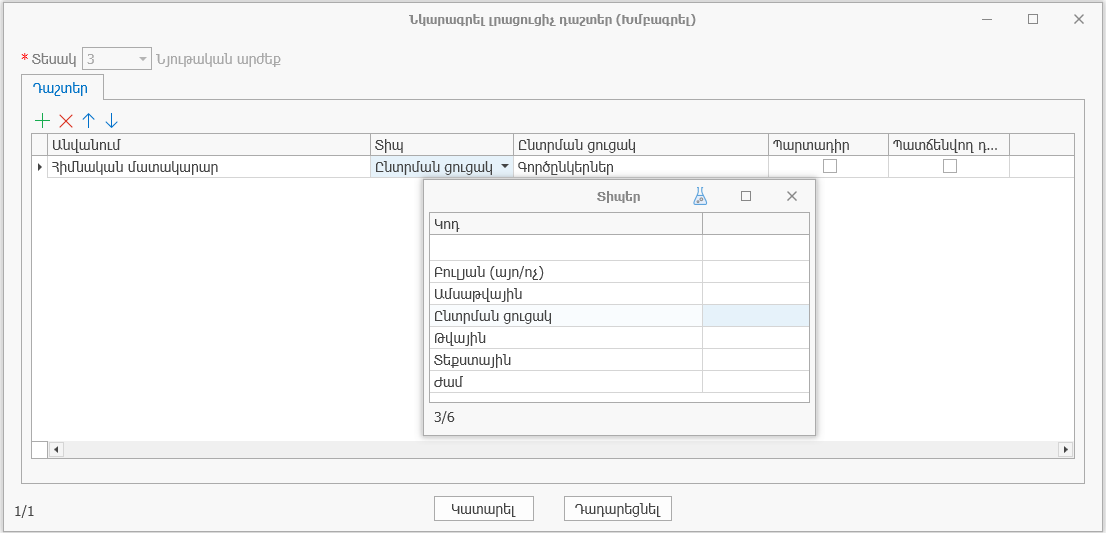
Task: Open the Տիպ cell dropdown arrow
Action: click(x=504, y=167)
